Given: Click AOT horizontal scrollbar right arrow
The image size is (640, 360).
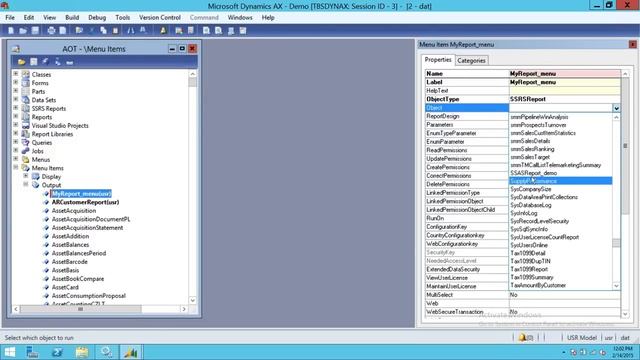Looking at the screenshot, I should tap(184, 309).
